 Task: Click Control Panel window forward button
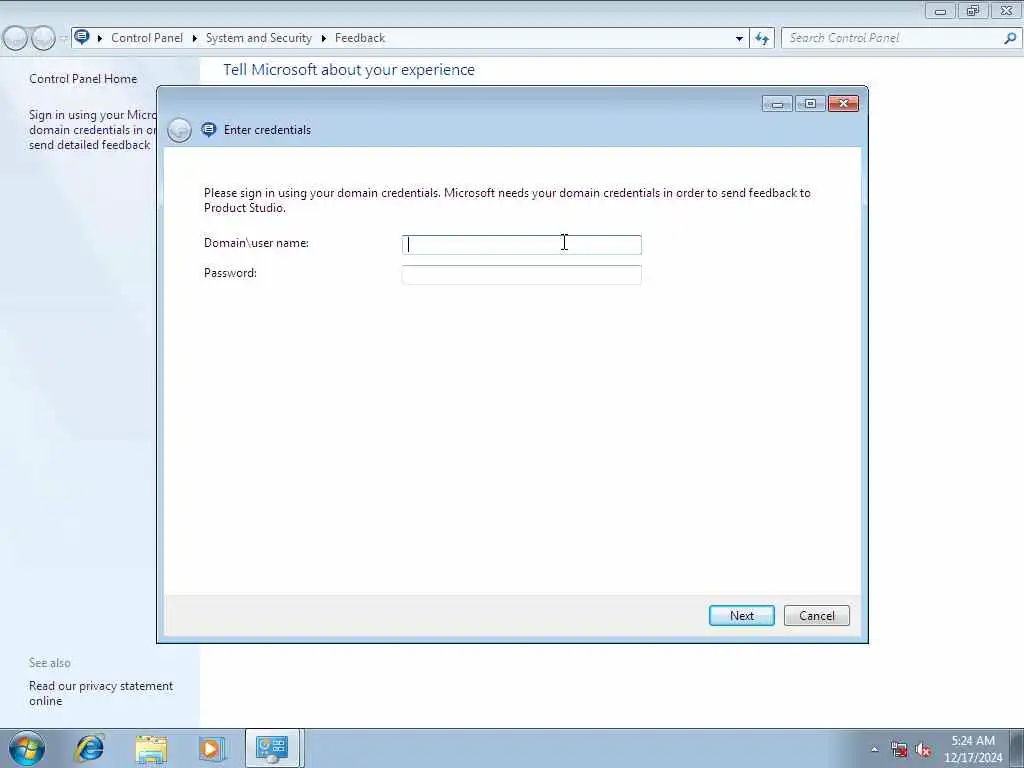pos(43,38)
